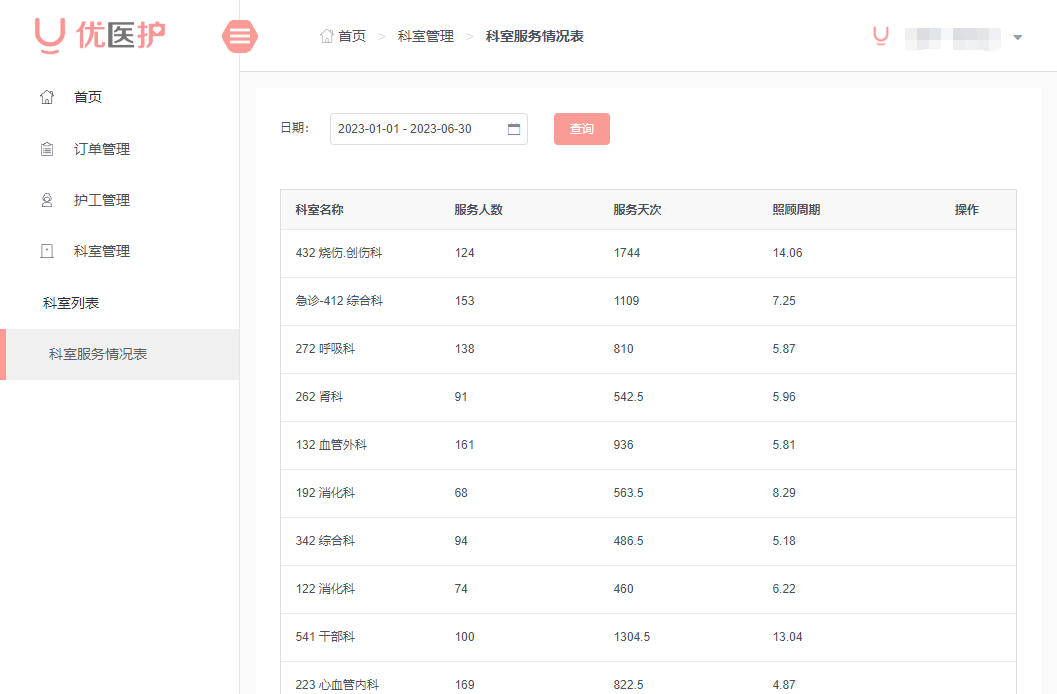Click service count 124
The height and width of the screenshot is (694, 1057).
(464, 253)
